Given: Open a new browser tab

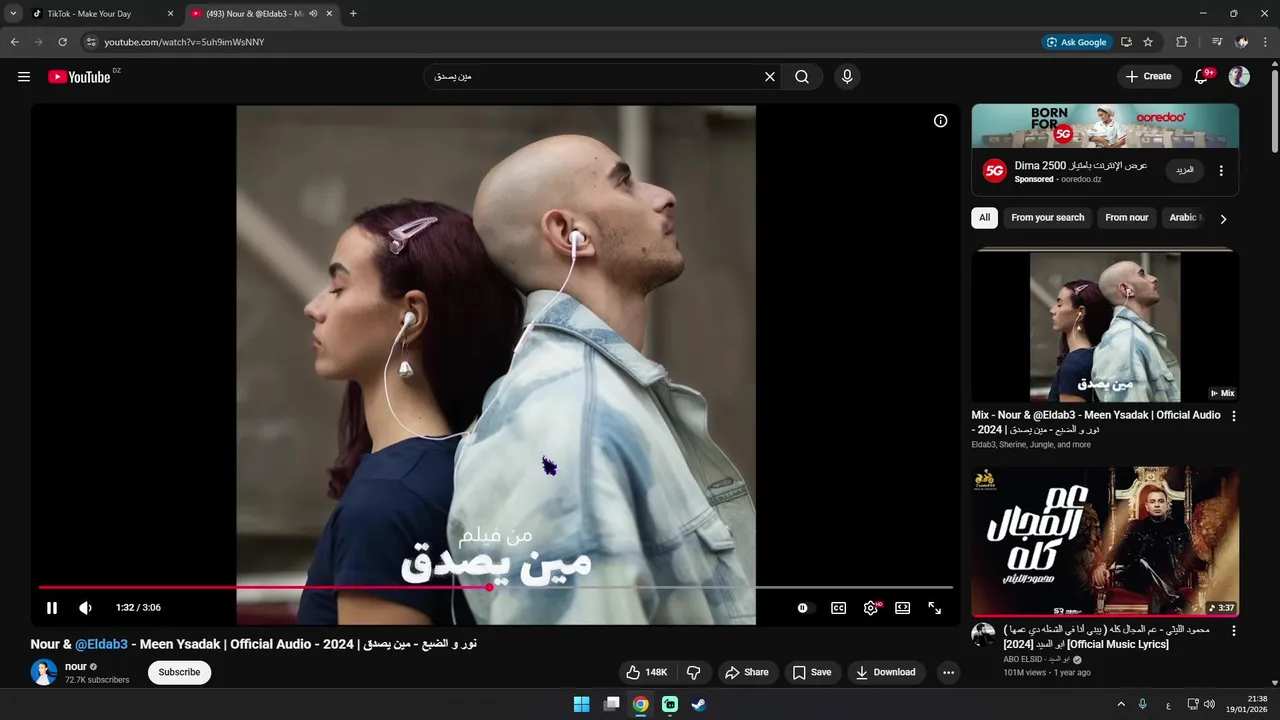Looking at the screenshot, I should point(353,14).
